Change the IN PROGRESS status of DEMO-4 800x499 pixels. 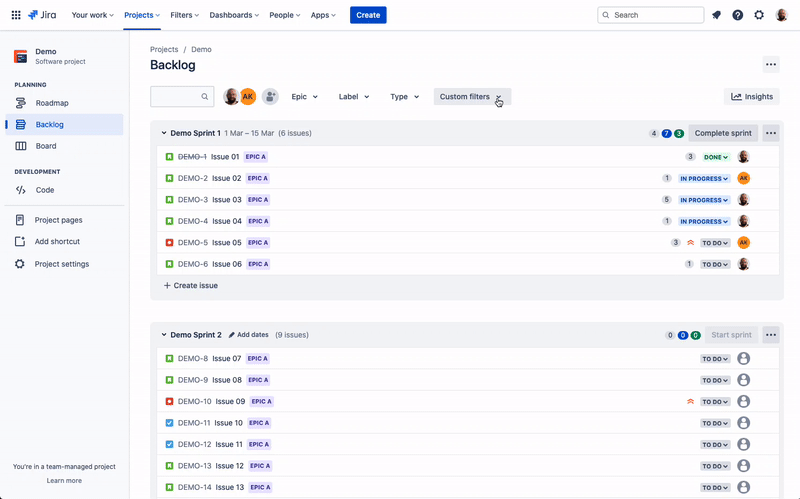704,221
